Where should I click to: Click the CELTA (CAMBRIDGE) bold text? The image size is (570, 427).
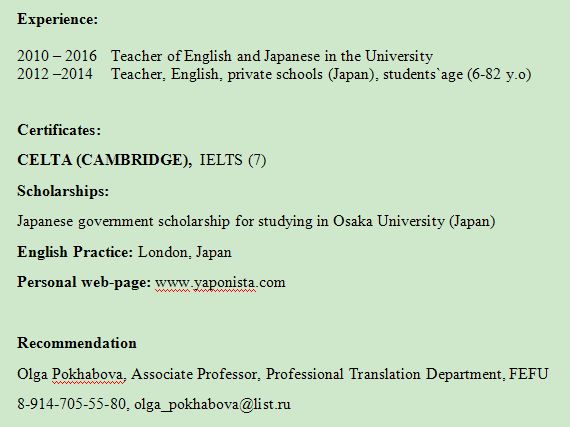[x=104, y=160]
